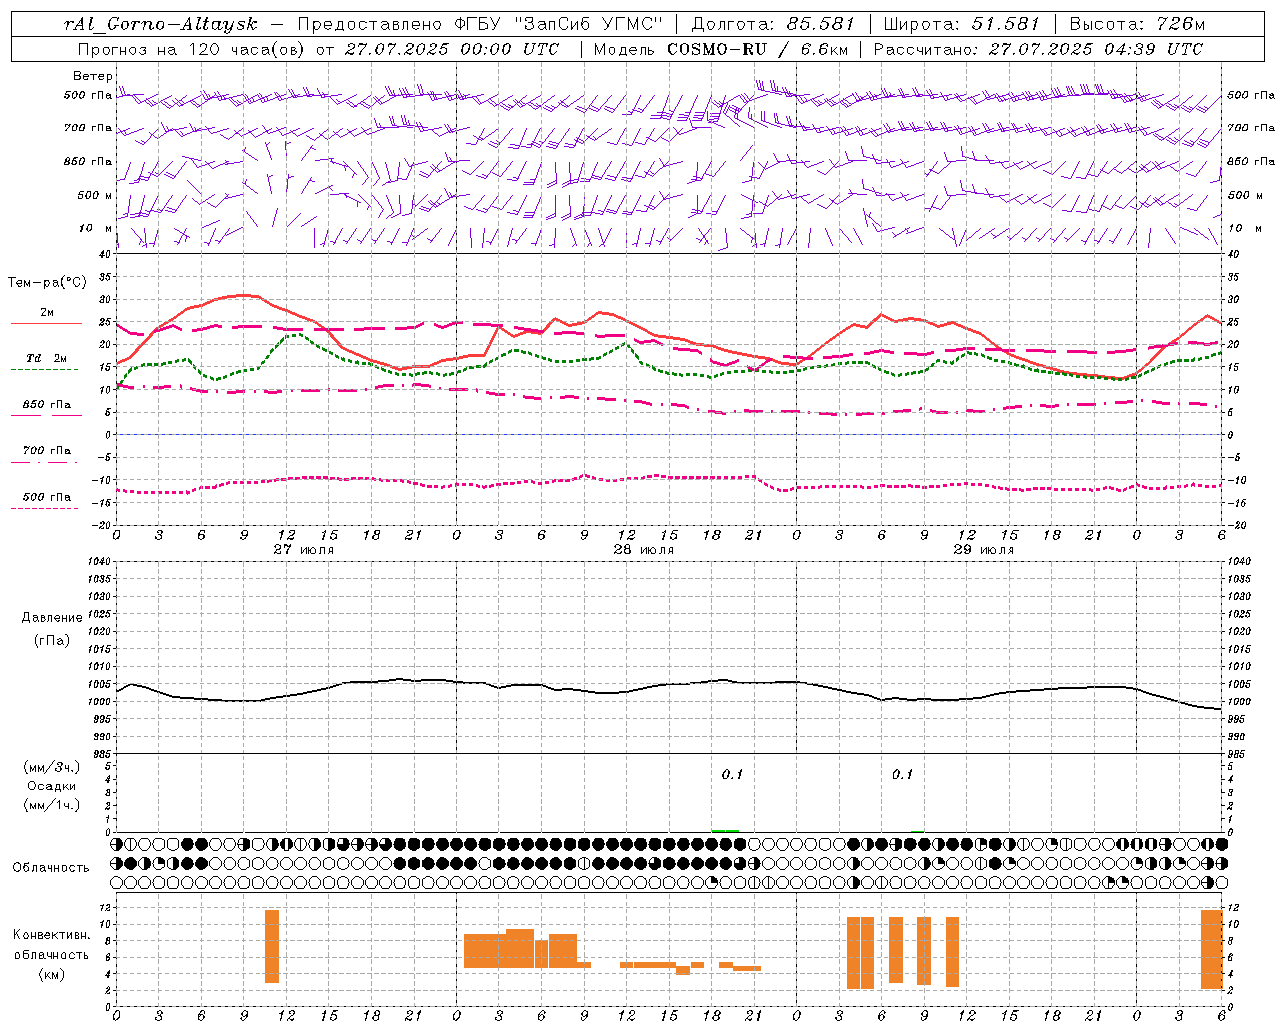Click the 500 м wind level label on left

pos(95,195)
